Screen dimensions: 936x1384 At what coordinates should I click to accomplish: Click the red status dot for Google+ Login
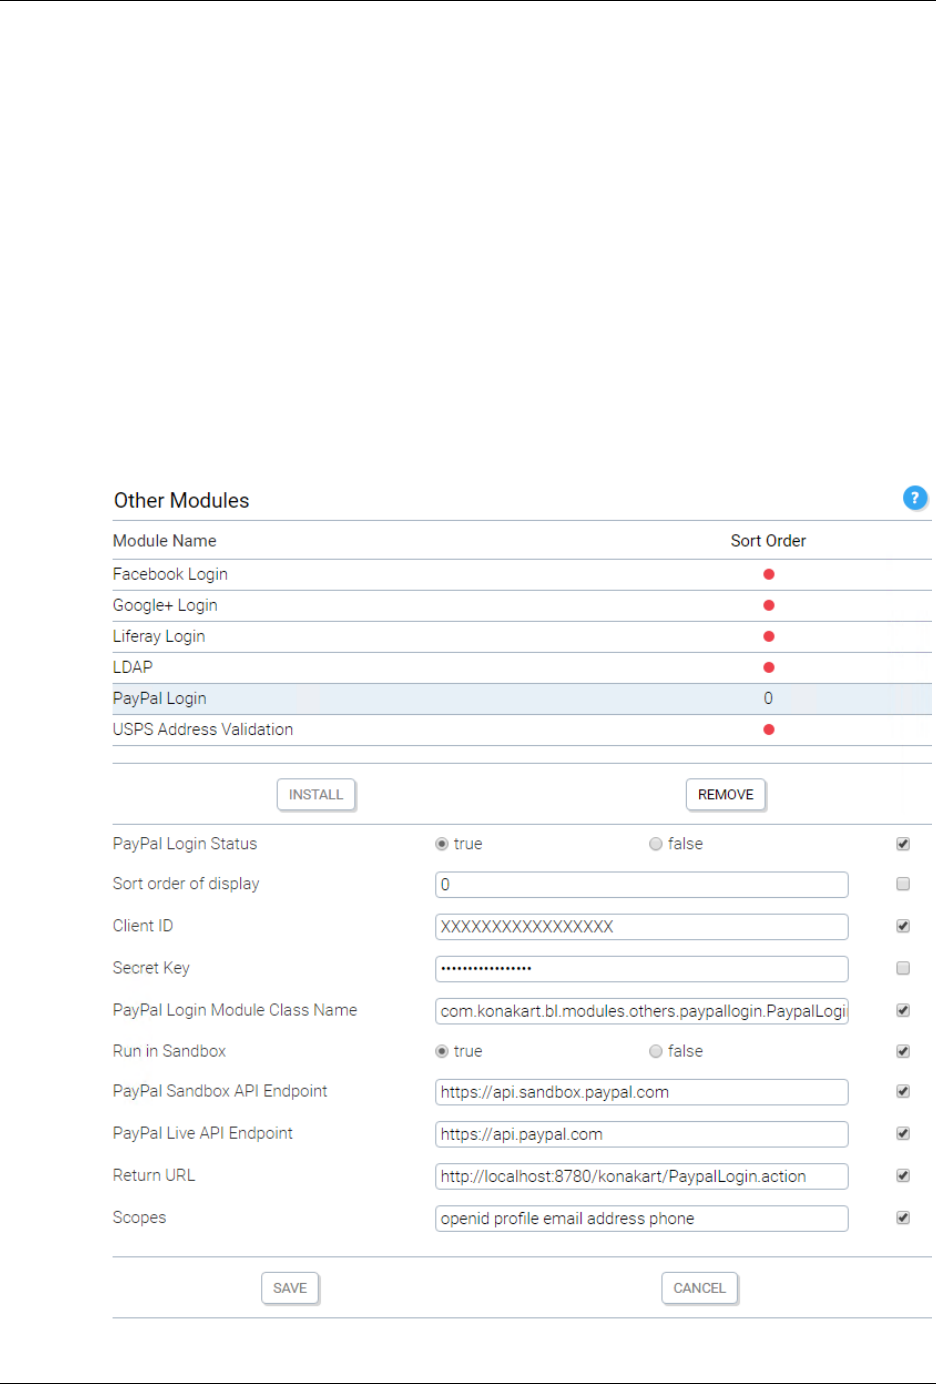pos(769,605)
